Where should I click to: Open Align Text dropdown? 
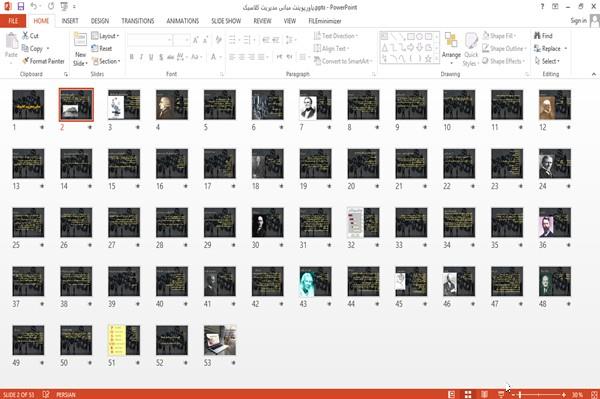click(x=331, y=49)
